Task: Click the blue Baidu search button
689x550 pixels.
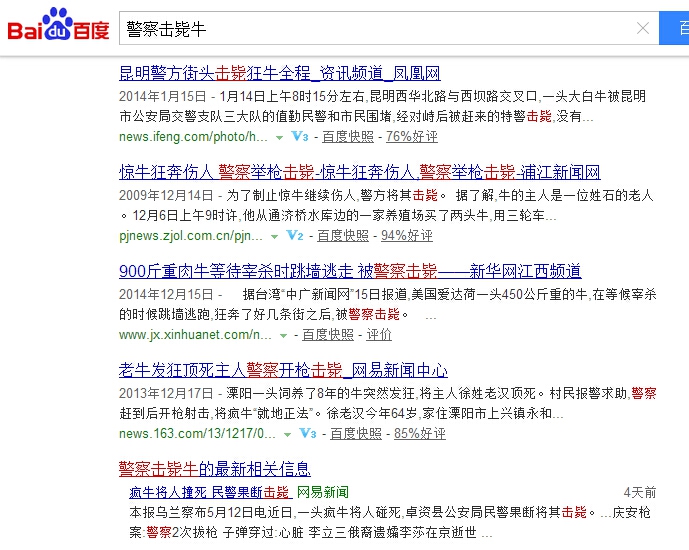Action: pyautogui.click(x=674, y=29)
